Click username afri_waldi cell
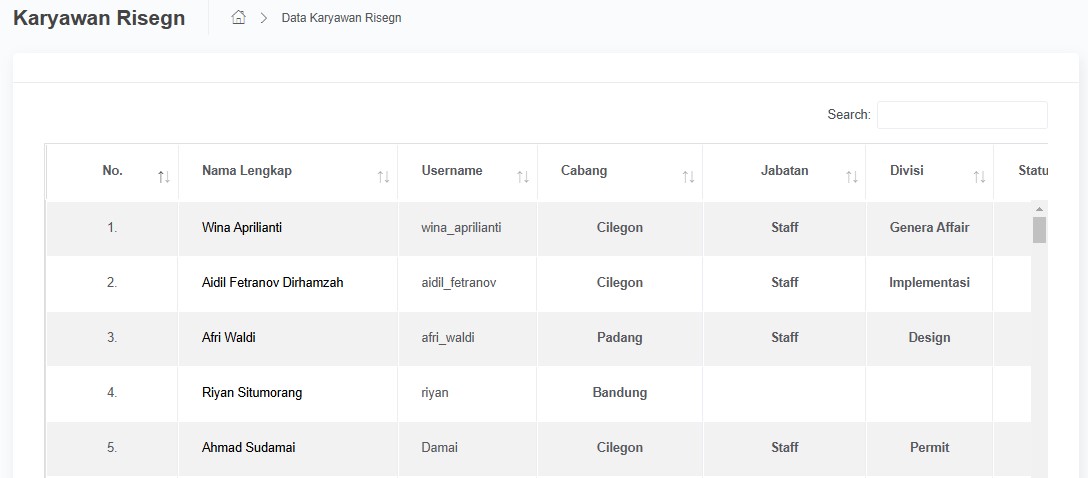This screenshot has height=478, width=1088. pos(448,338)
